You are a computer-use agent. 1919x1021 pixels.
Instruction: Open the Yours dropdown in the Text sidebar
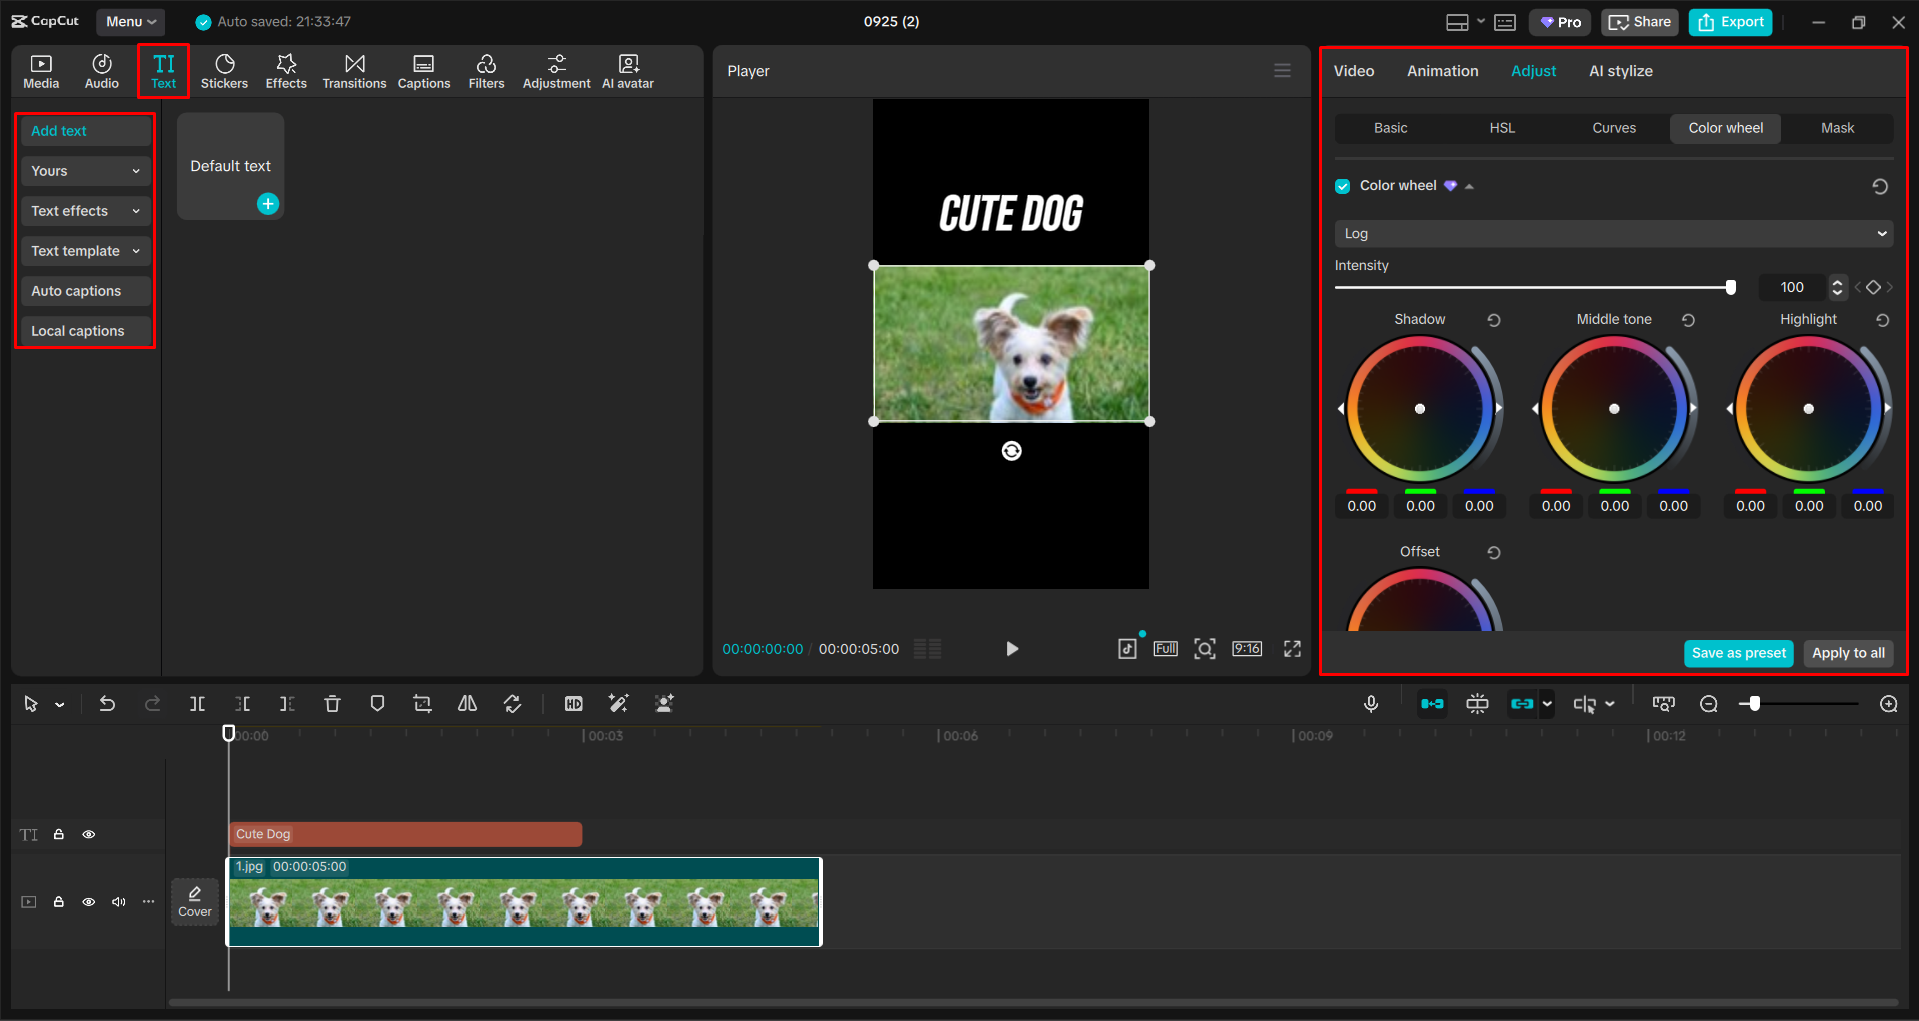pyautogui.click(x=85, y=170)
